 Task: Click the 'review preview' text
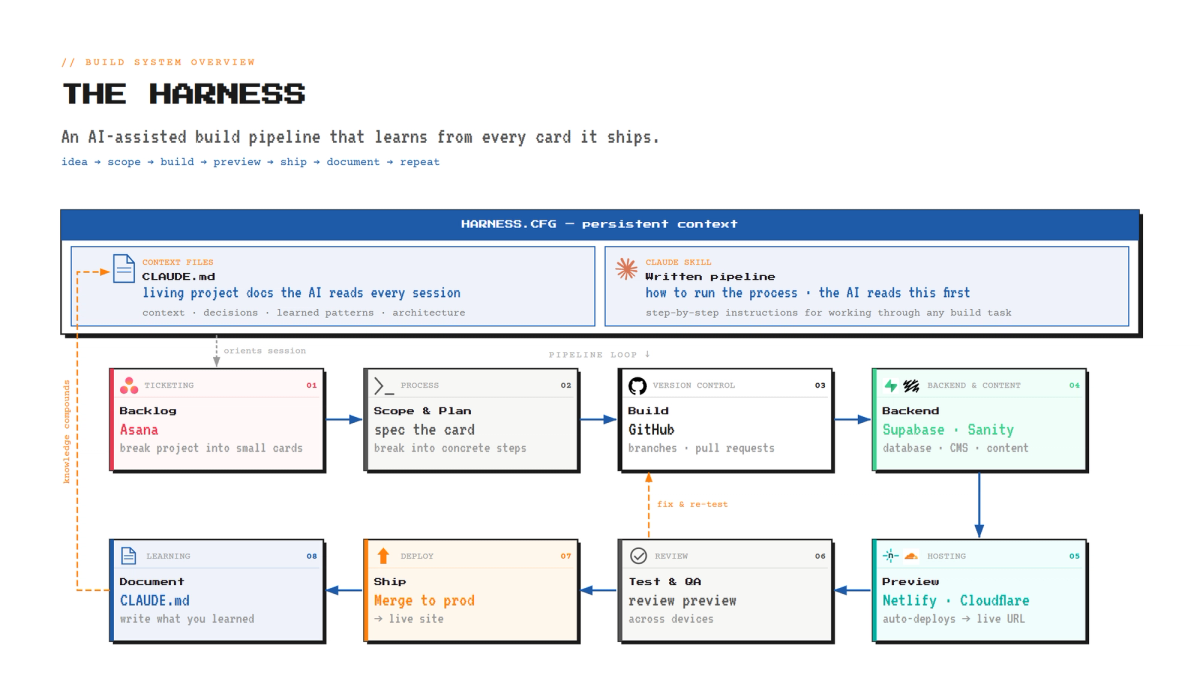coord(682,601)
